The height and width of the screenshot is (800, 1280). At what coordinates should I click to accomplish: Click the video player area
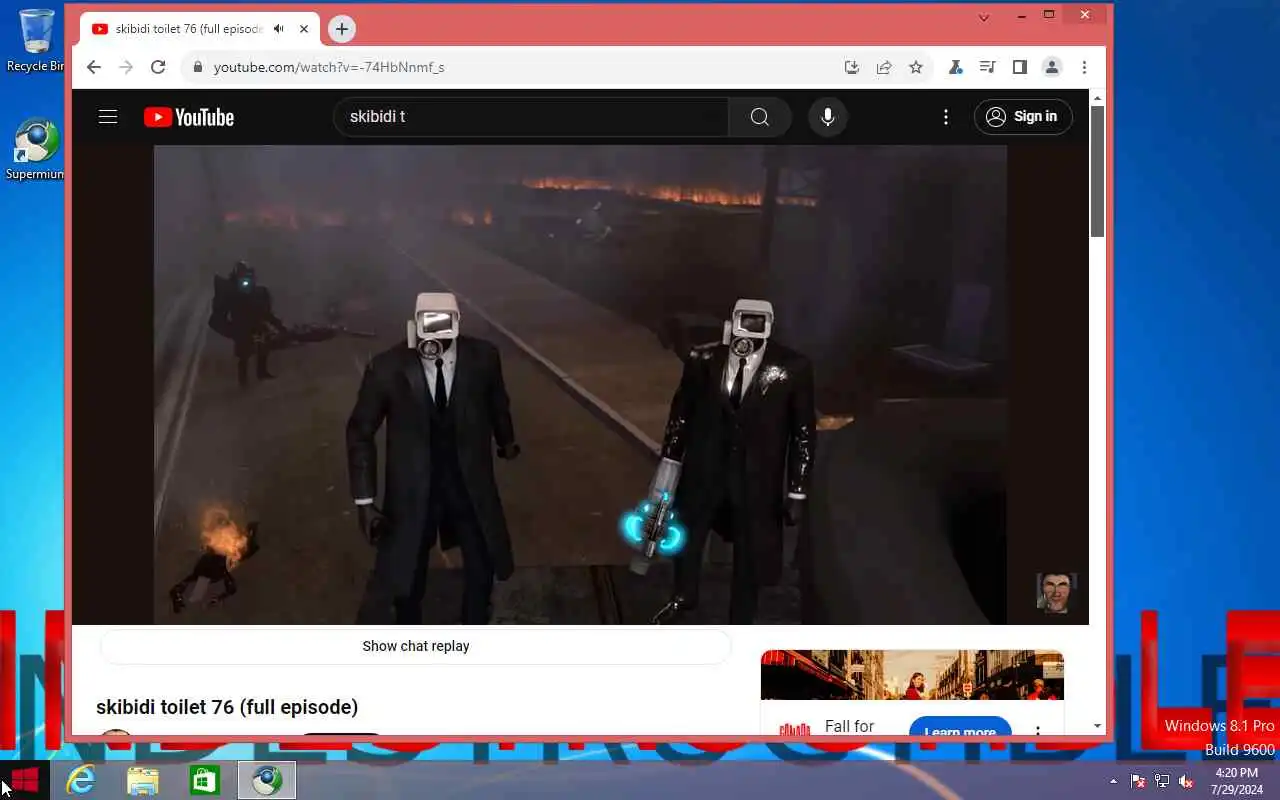(x=580, y=385)
